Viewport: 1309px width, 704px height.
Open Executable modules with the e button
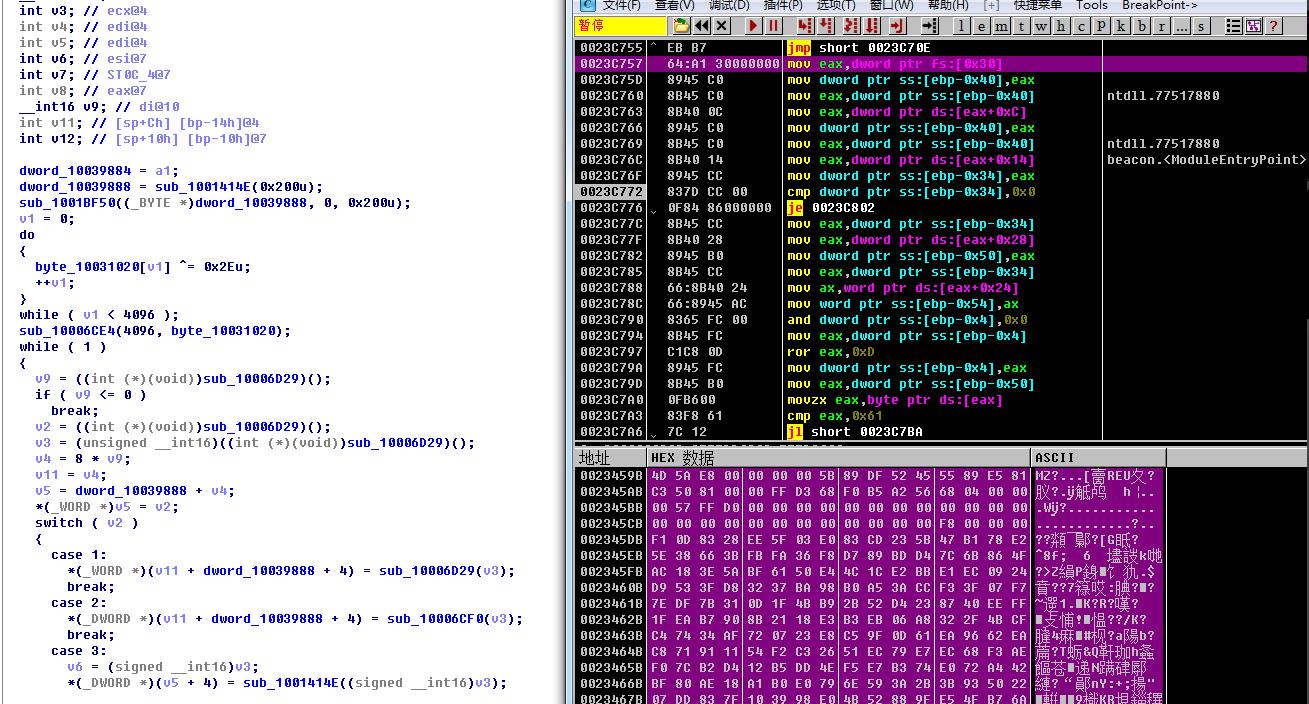point(981,26)
